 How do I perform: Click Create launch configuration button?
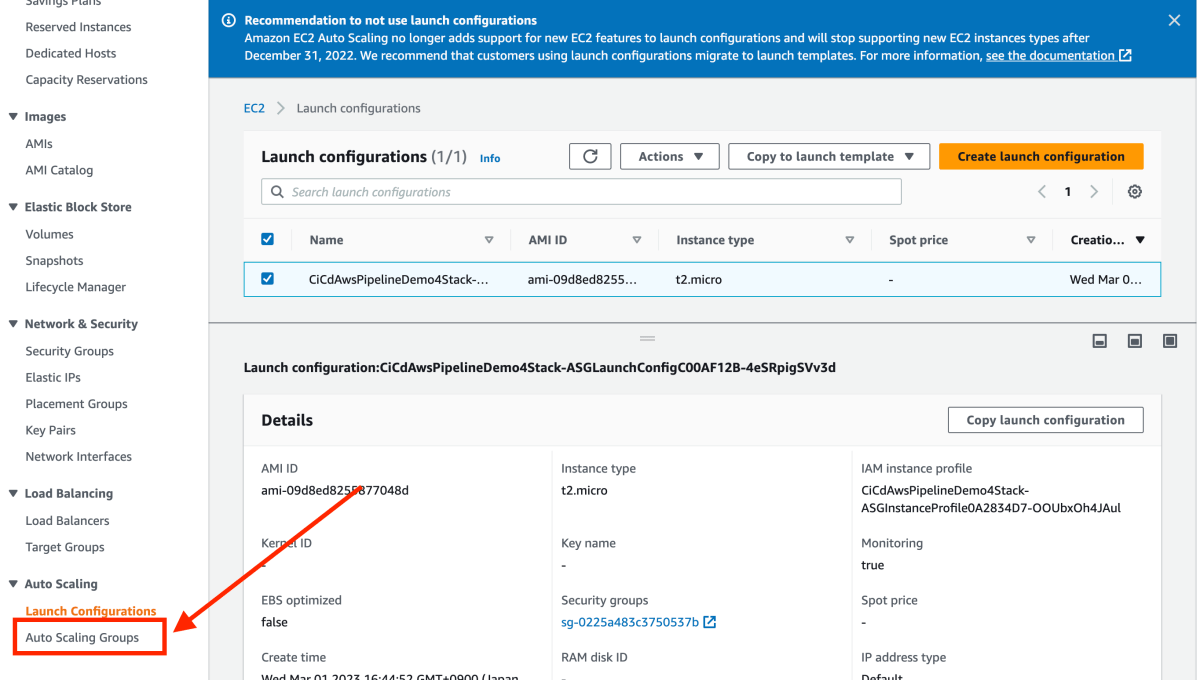tap(1041, 157)
